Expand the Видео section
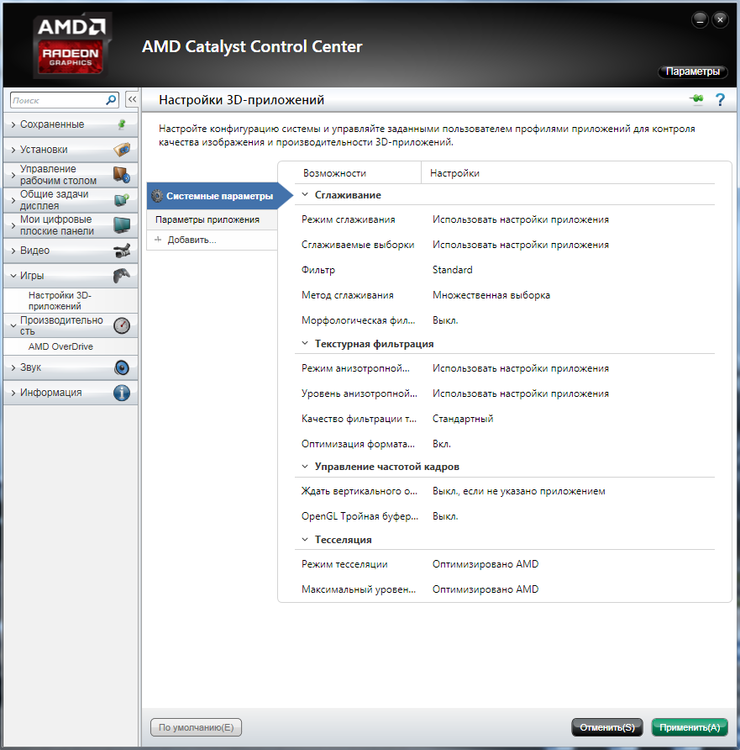The image size is (740, 750). 13,251
